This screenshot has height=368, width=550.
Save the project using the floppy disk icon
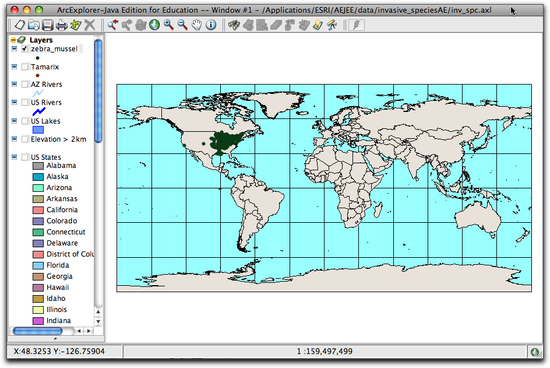click(47, 25)
